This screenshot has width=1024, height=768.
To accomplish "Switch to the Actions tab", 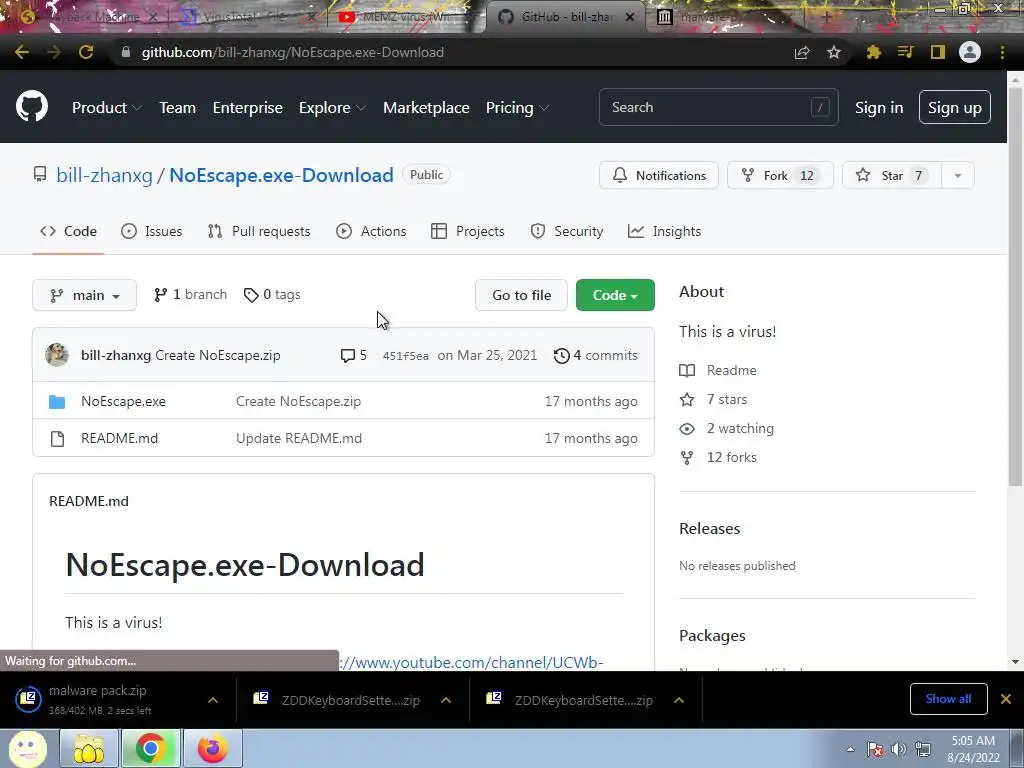I will coord(371,231).
